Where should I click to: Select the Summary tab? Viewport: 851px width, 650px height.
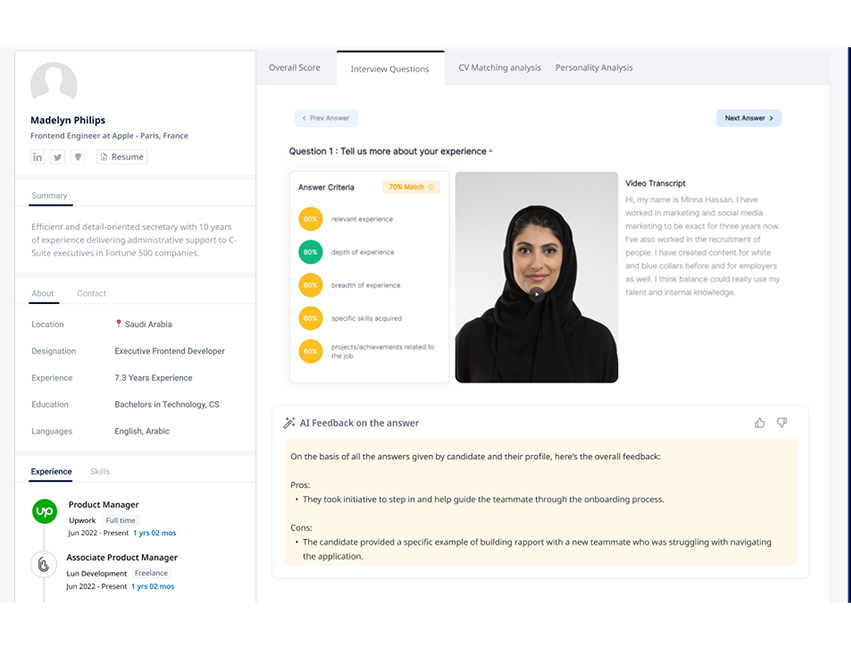click(49, 196)
